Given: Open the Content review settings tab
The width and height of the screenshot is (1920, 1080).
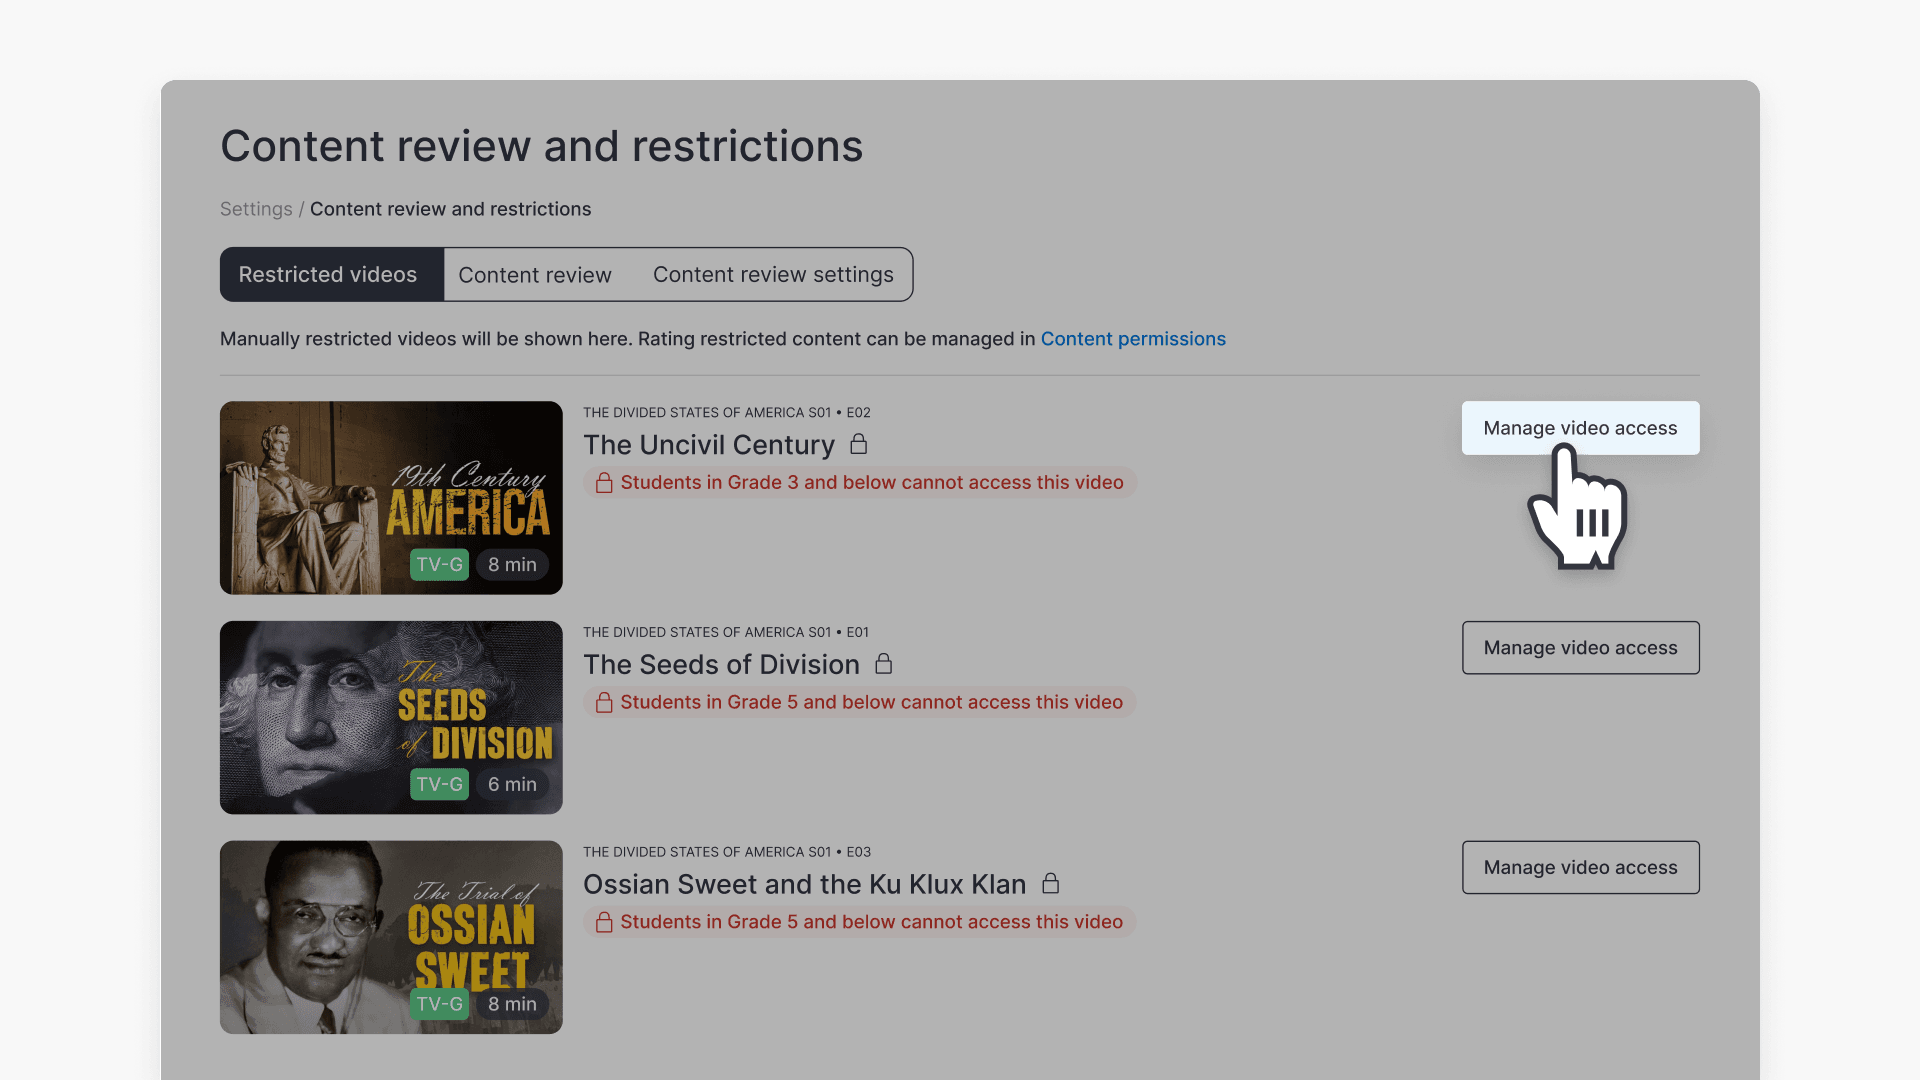Looking at the screenshot, I should (773, 274).
